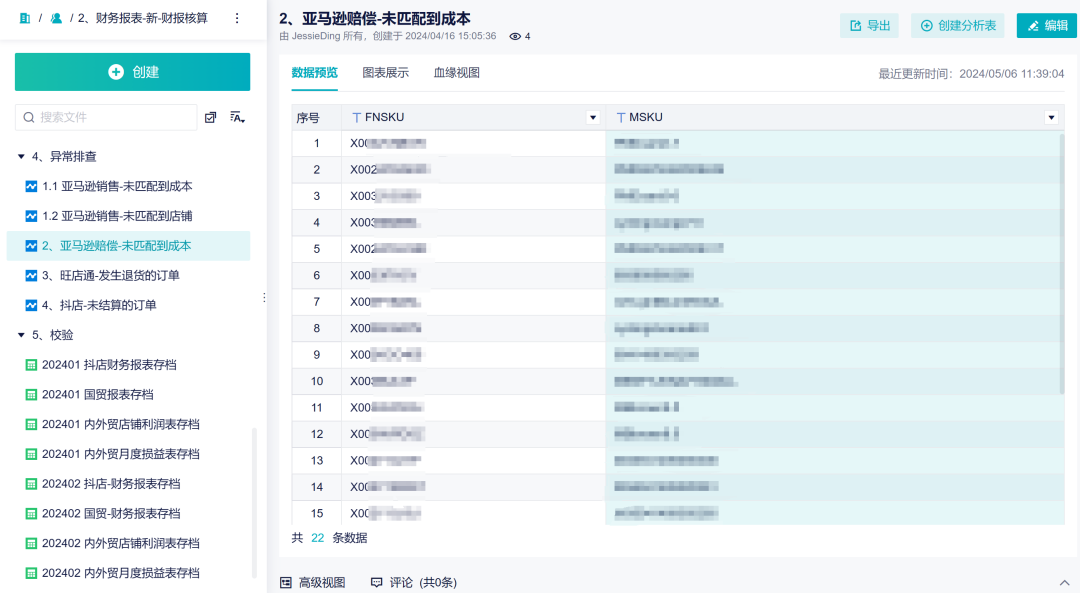This screenshot has width=1080, height=593.
Task: Open the MSKU column dropdown
Action: pos(1052,118)
